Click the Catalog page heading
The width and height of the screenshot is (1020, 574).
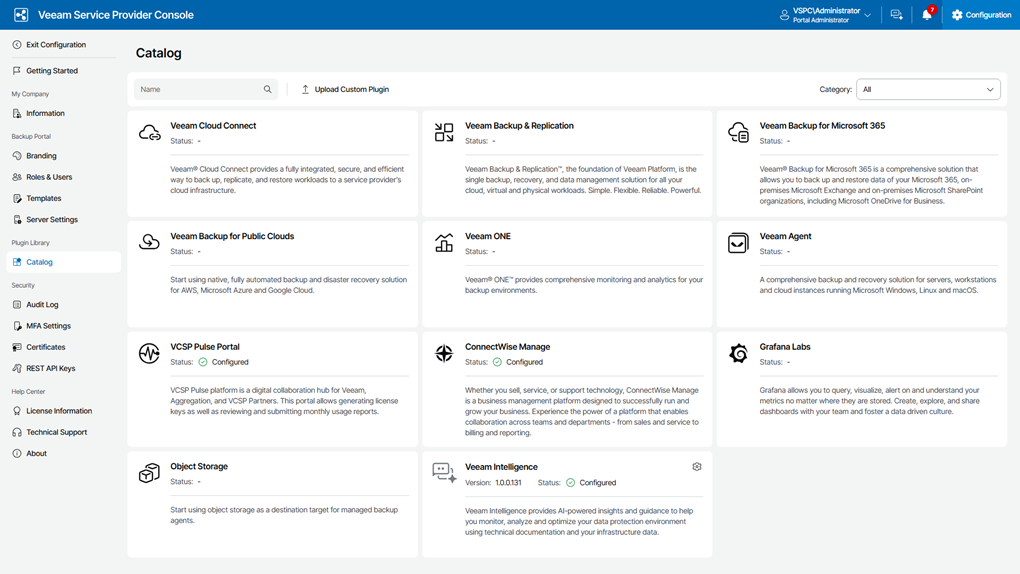point(159,53)
